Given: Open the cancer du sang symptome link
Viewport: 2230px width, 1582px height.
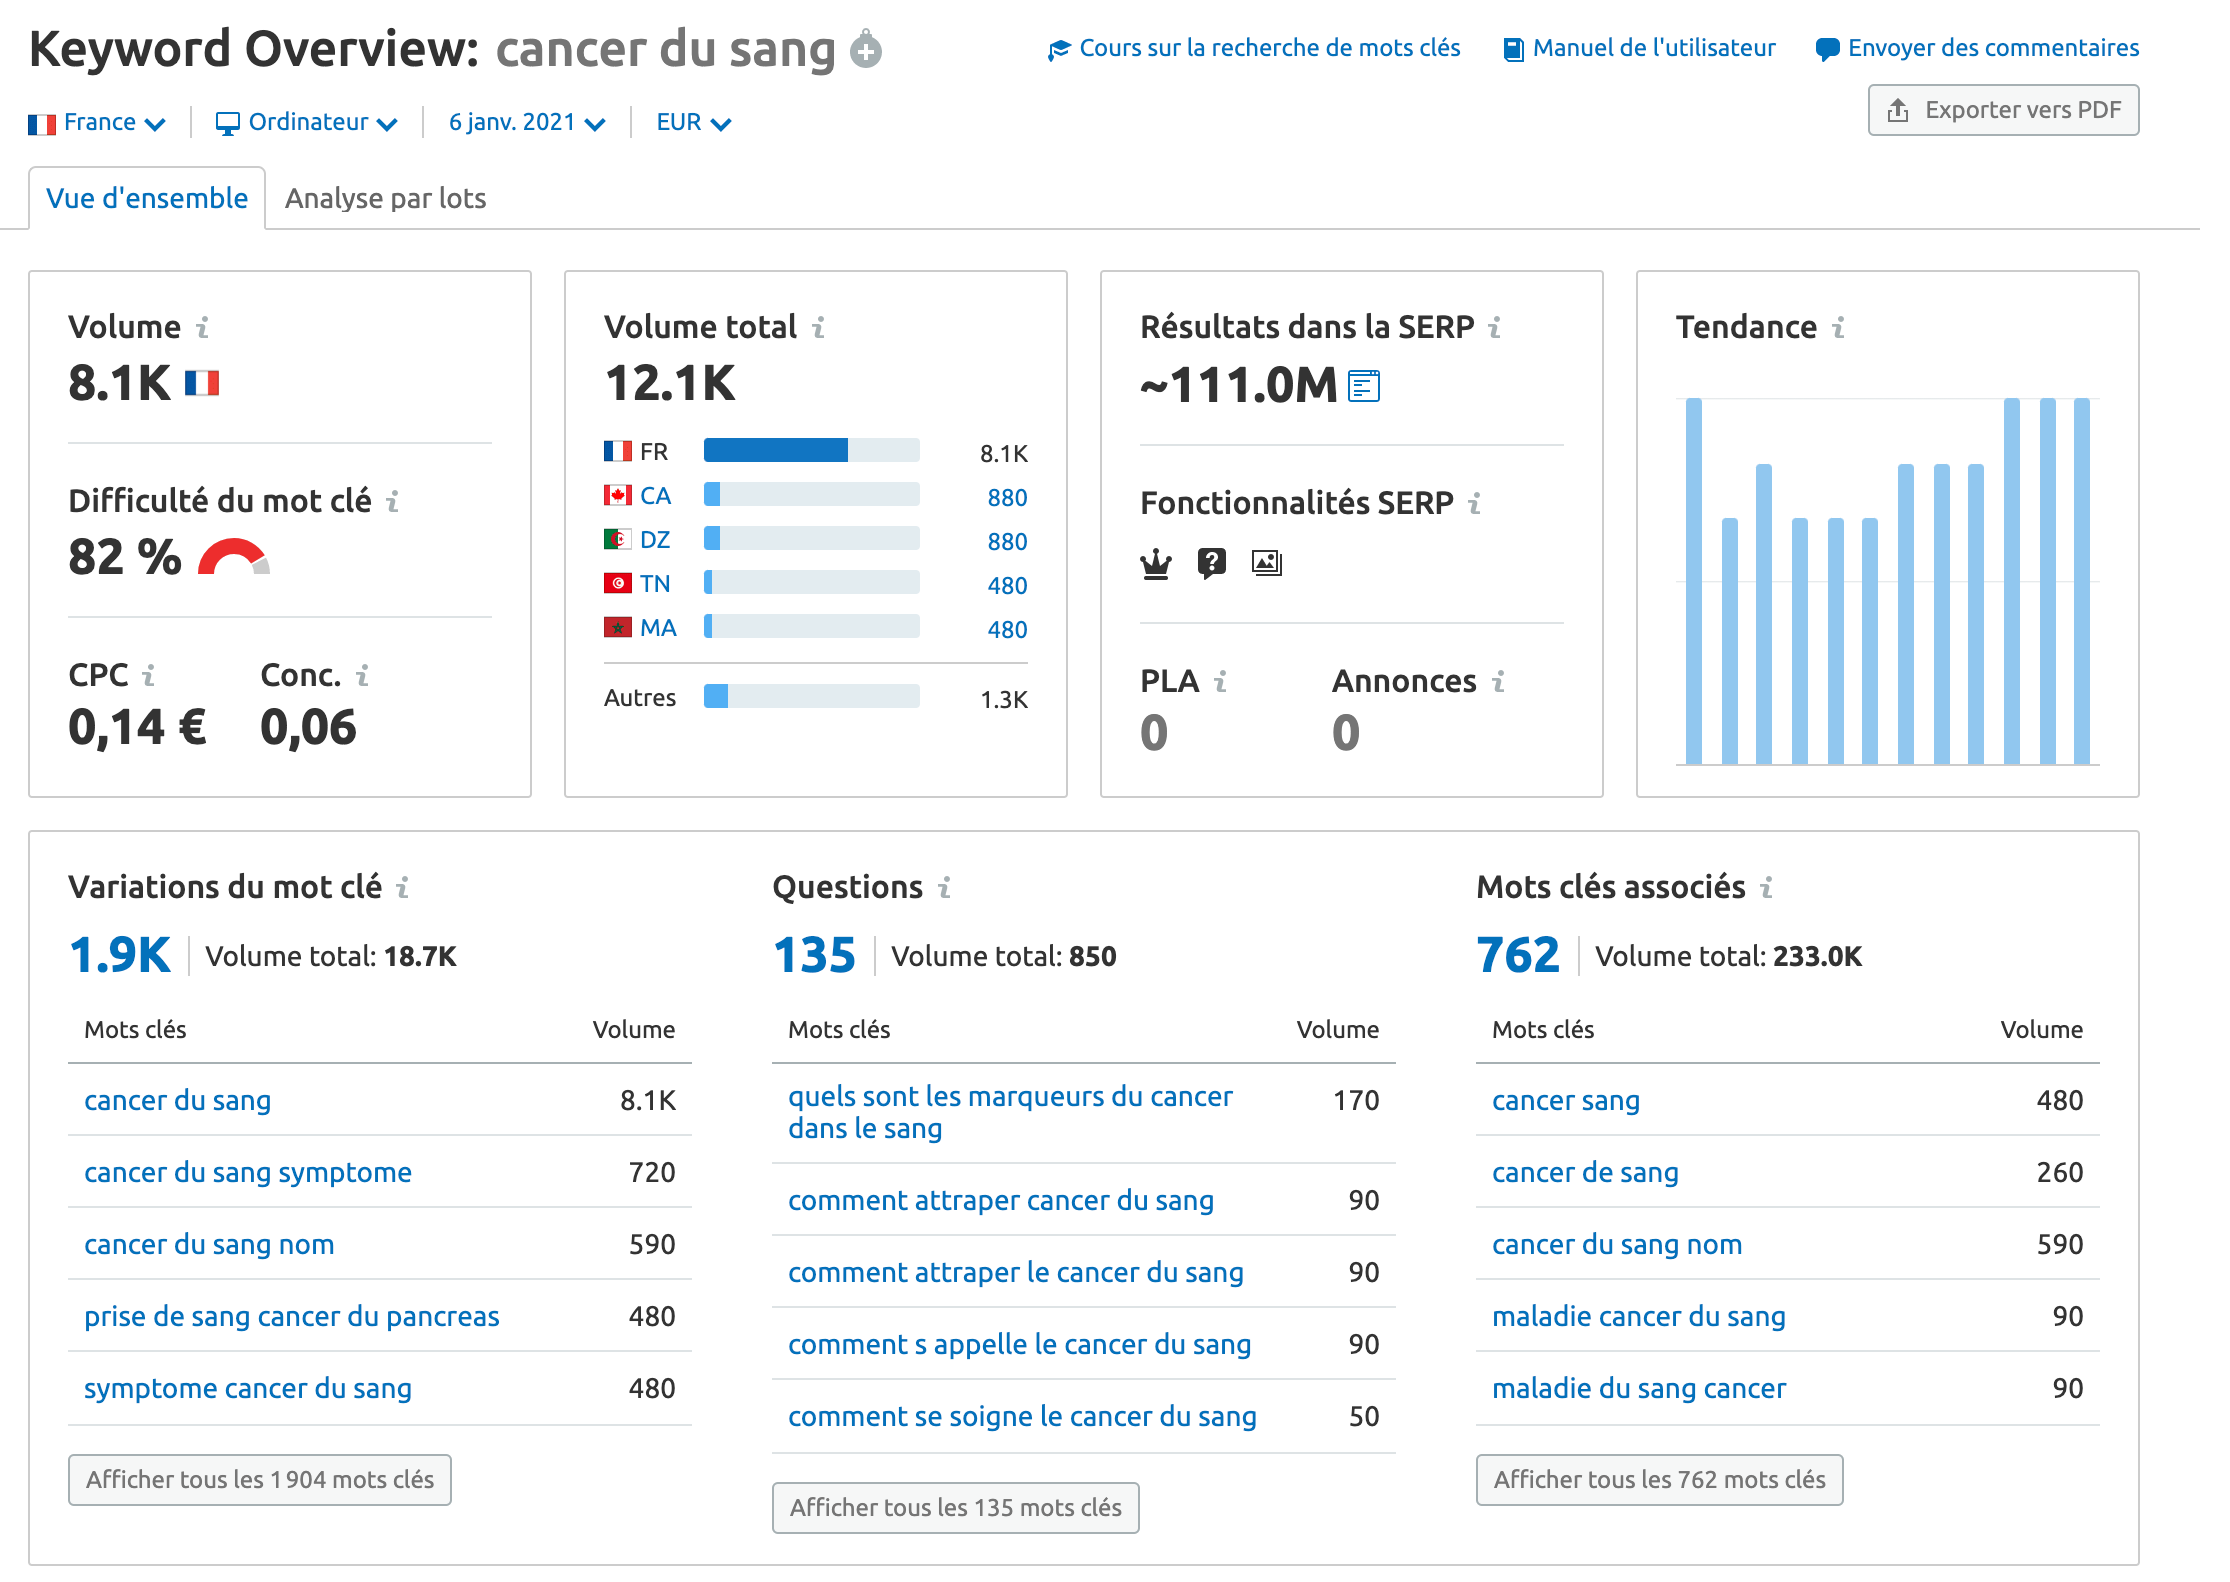Looking at the screenshot, I should click(248, 1172).
